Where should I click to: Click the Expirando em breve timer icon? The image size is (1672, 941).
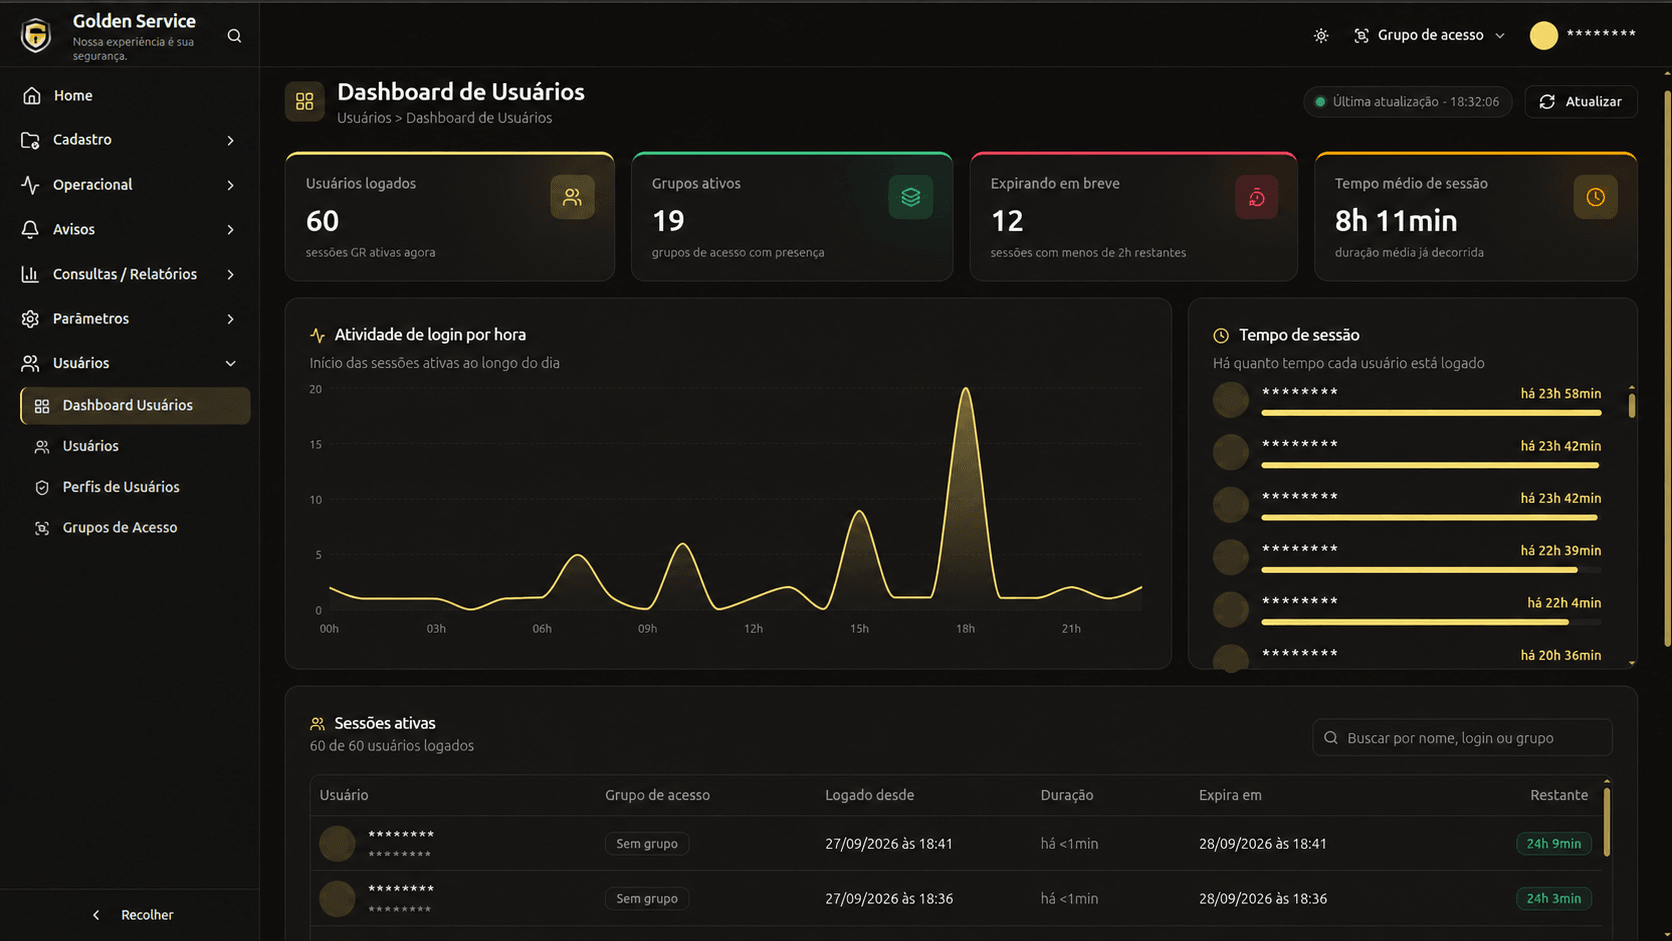pos(1256,197)
